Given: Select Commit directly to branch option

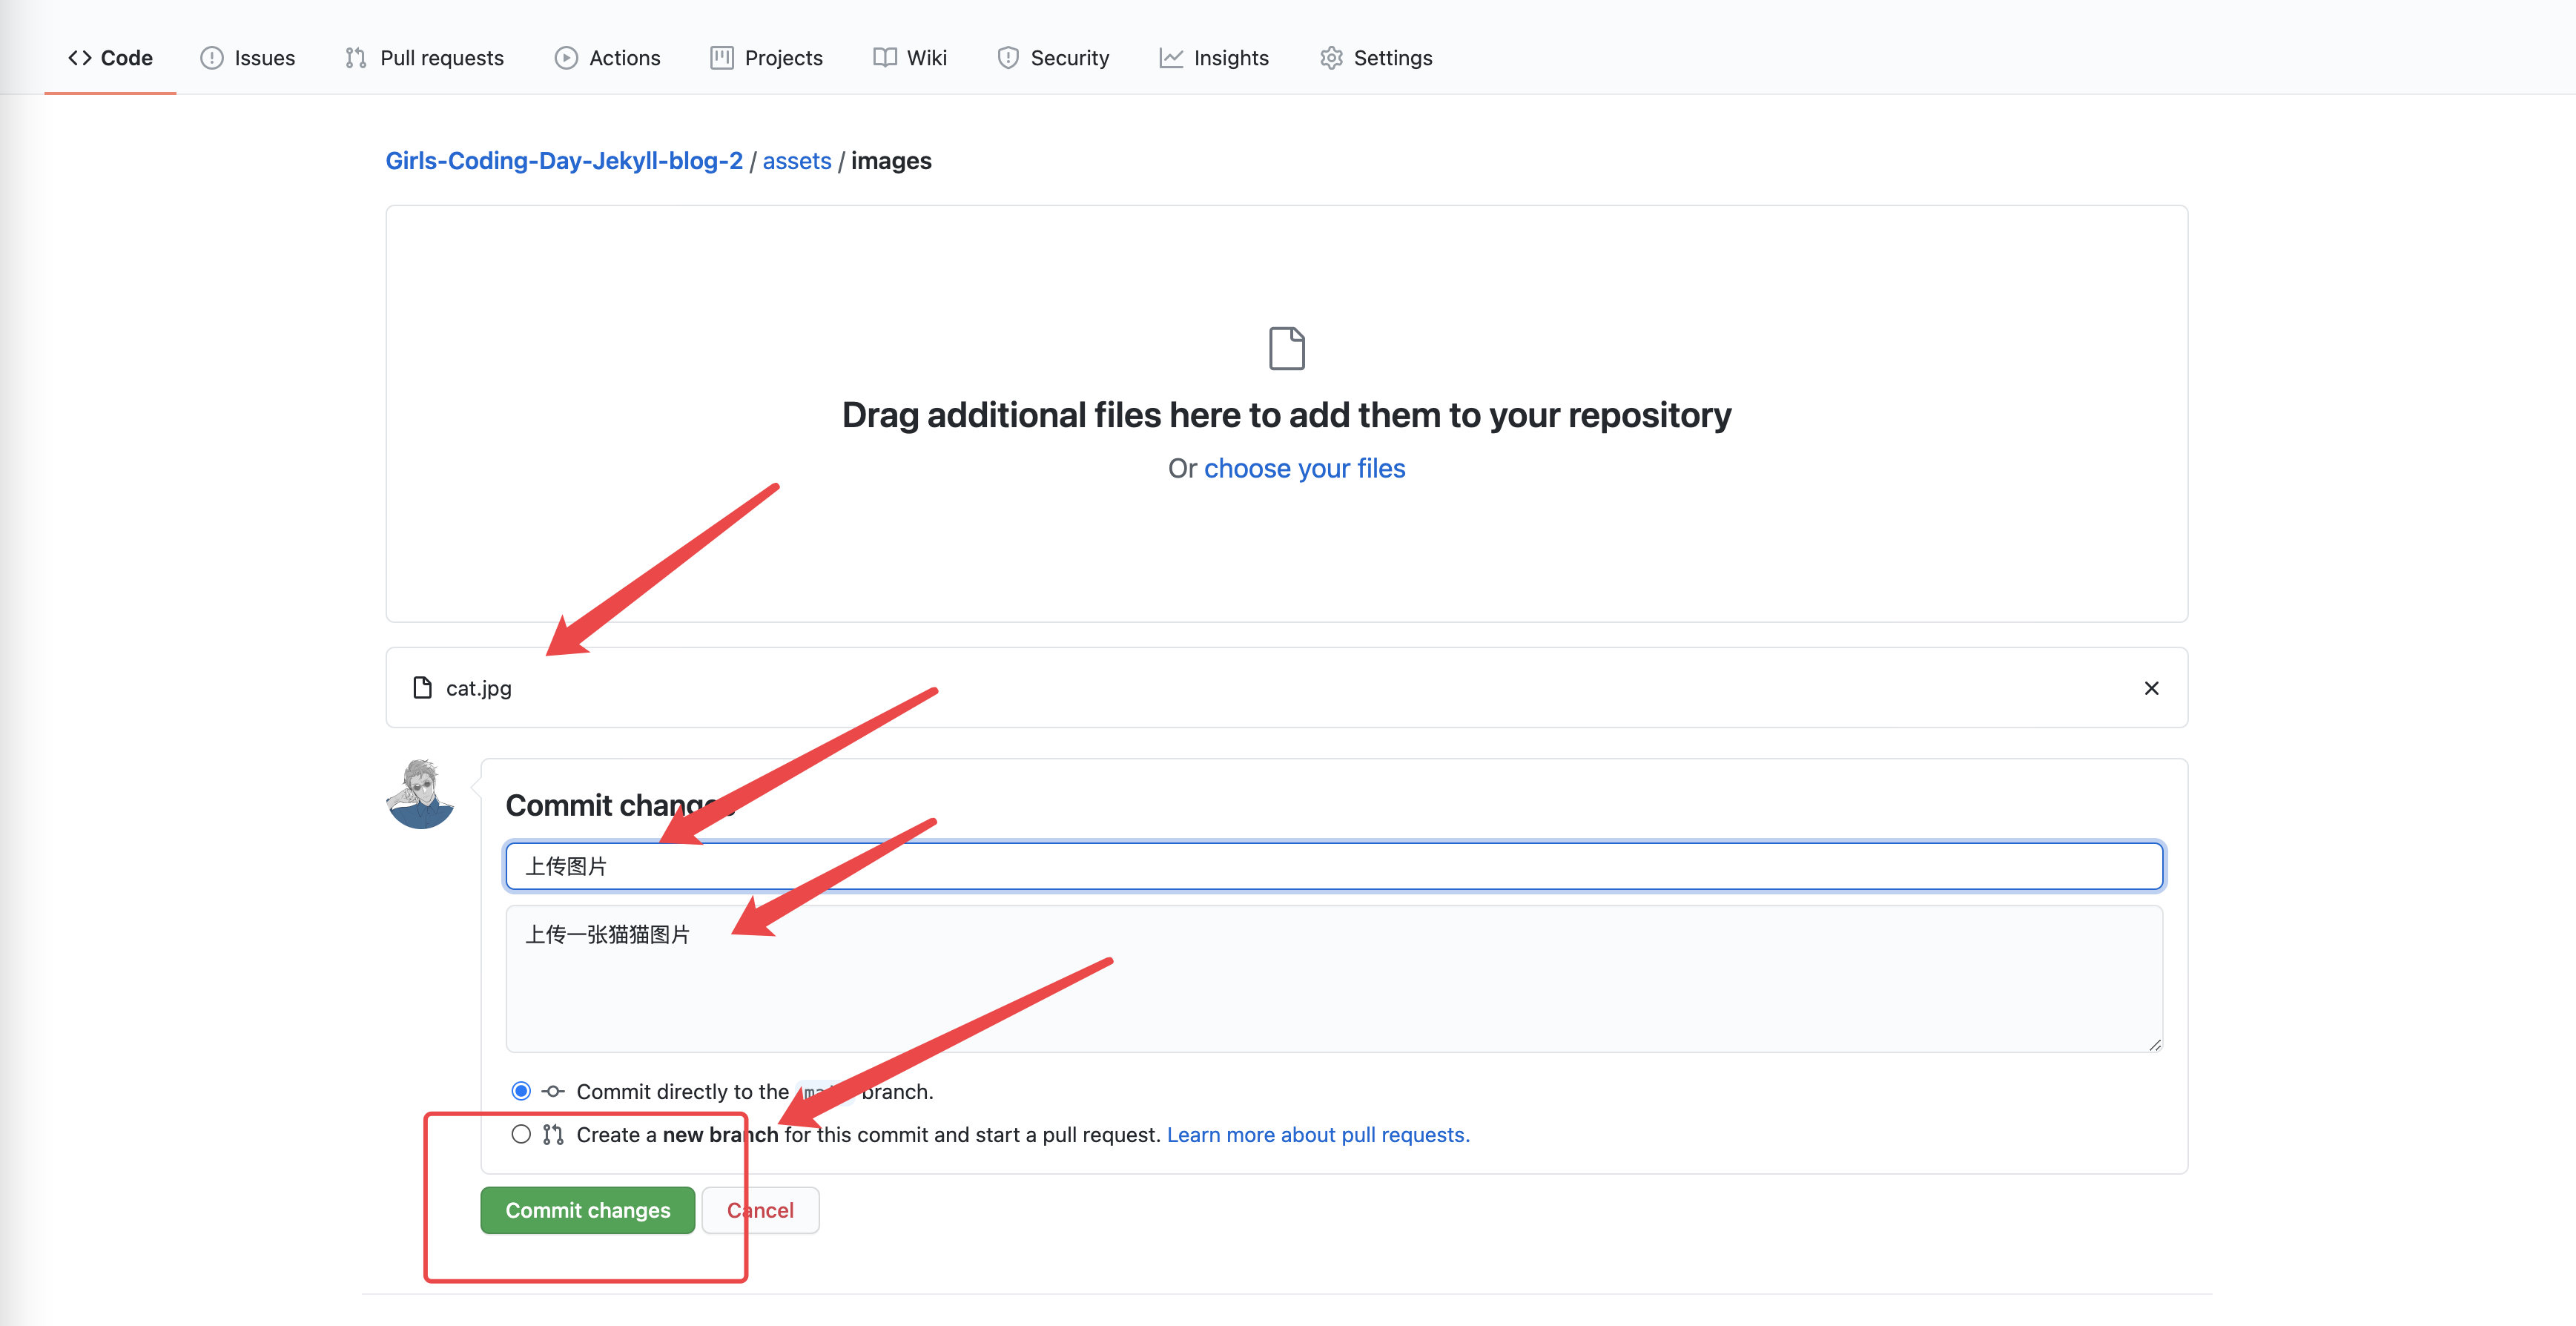Looking at the screenshot, I should [521, 1091].
